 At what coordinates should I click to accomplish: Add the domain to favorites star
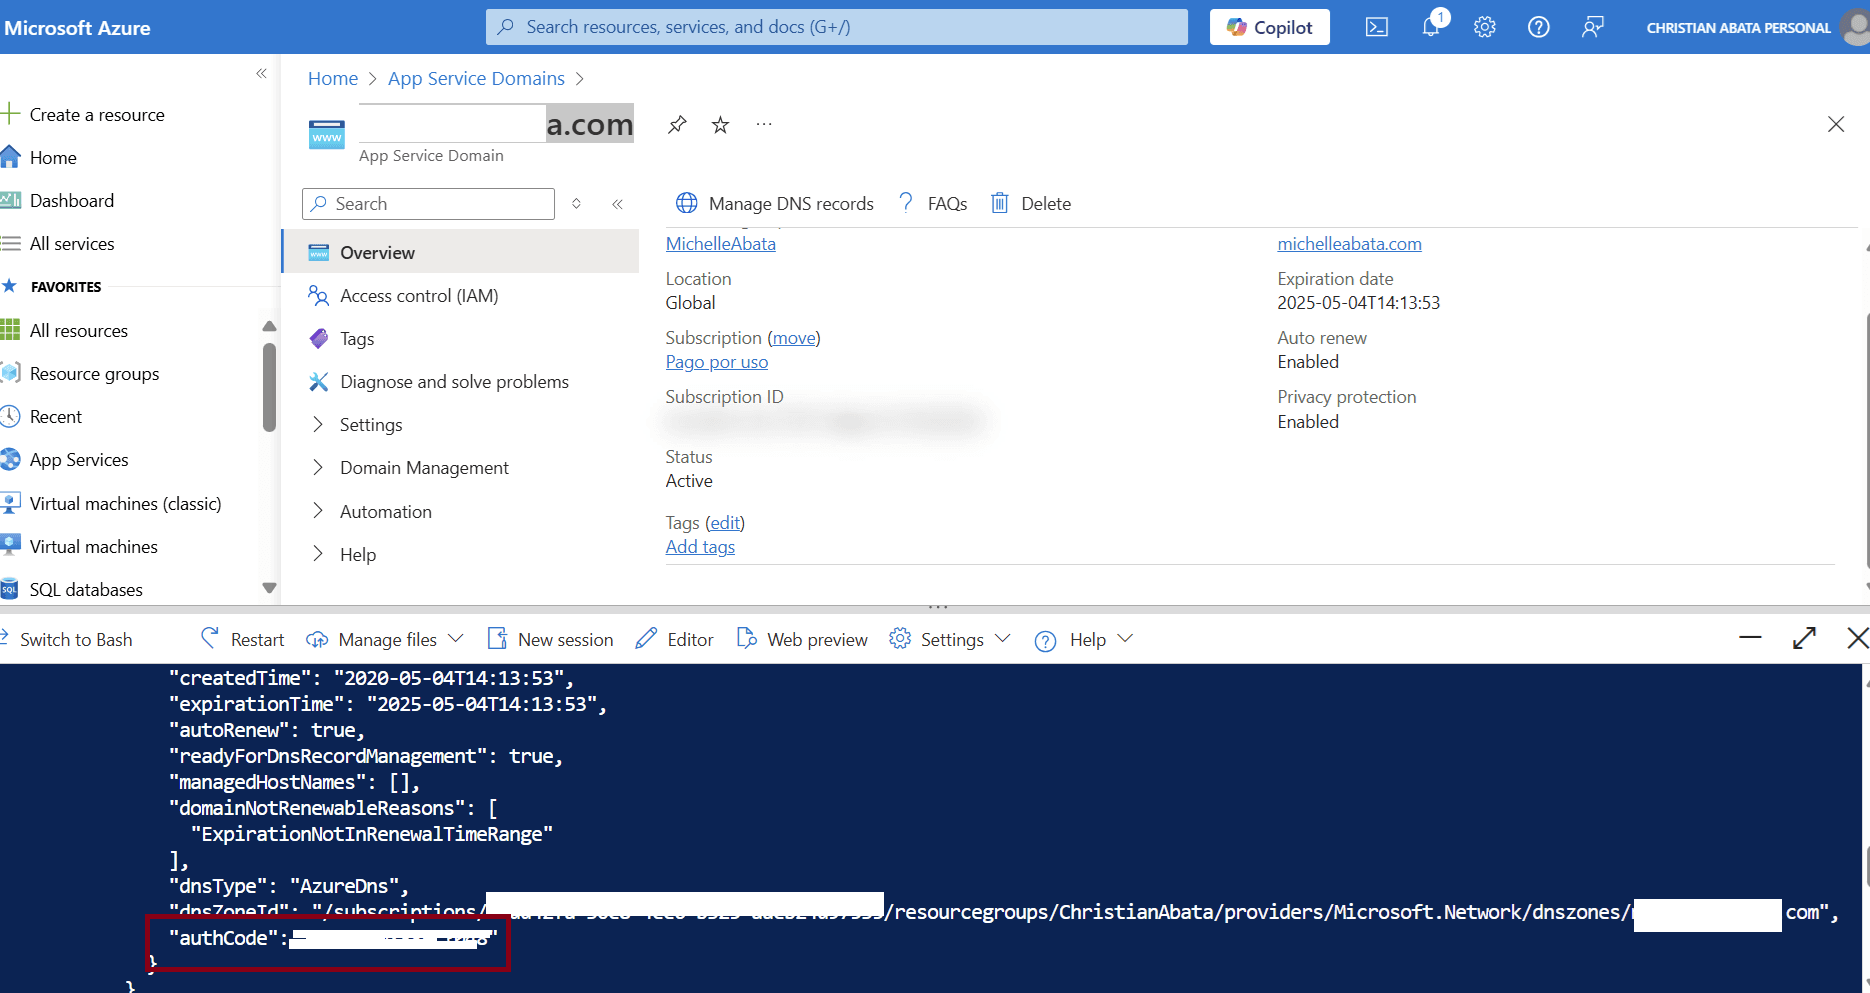pos(720,125)
